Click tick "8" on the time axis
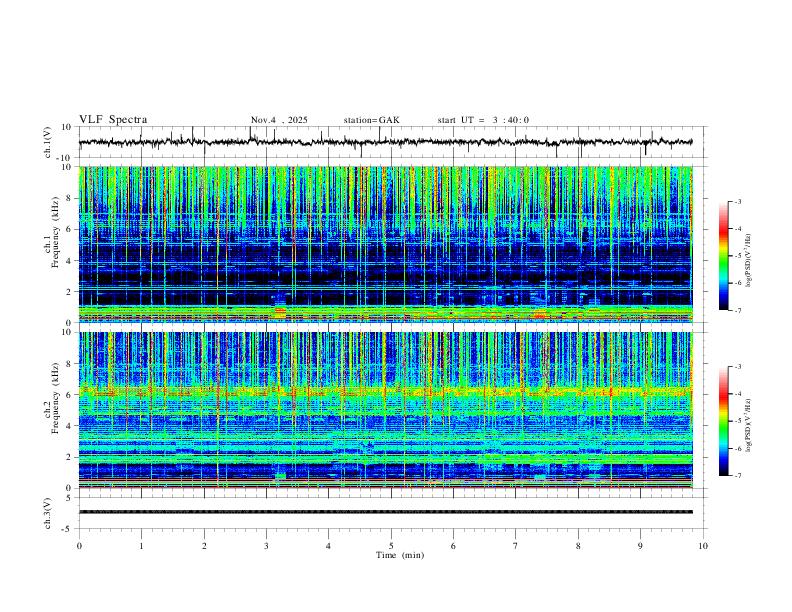 pyautogui.click(x=578, y=546)
